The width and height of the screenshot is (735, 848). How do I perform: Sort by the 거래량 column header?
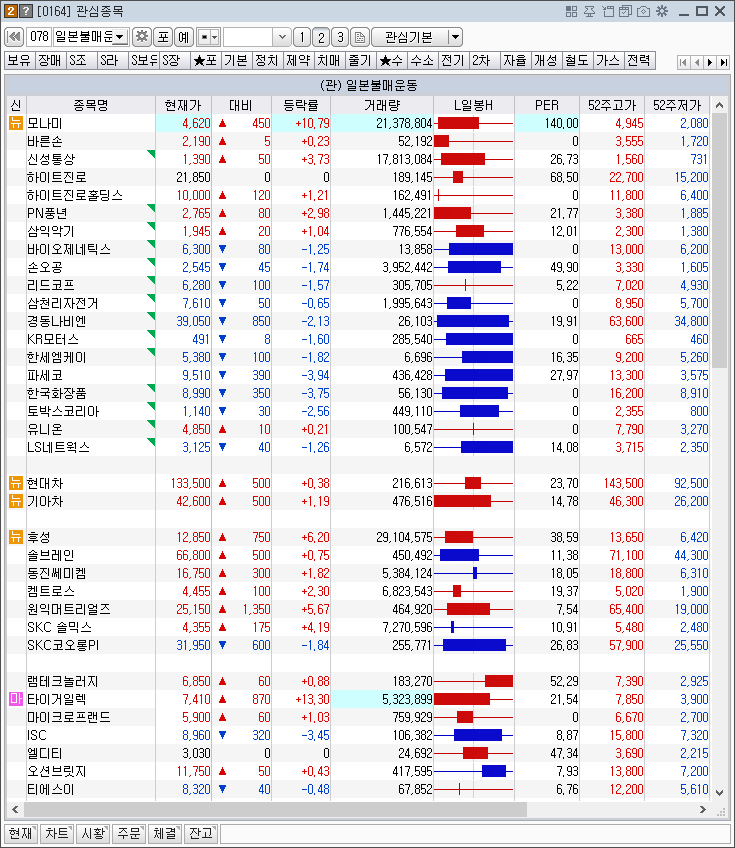pyautogui.click(x=382, y=105)
